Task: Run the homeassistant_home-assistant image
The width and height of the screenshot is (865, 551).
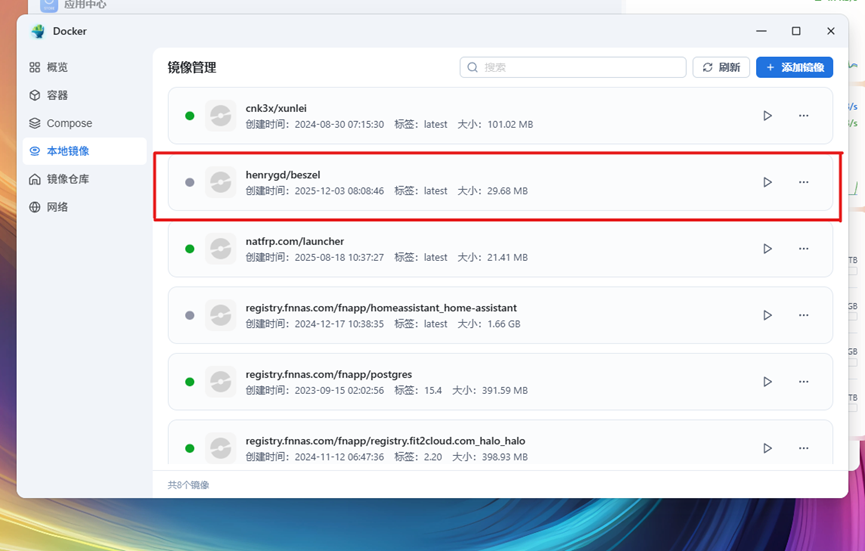Action: (767, 315)
